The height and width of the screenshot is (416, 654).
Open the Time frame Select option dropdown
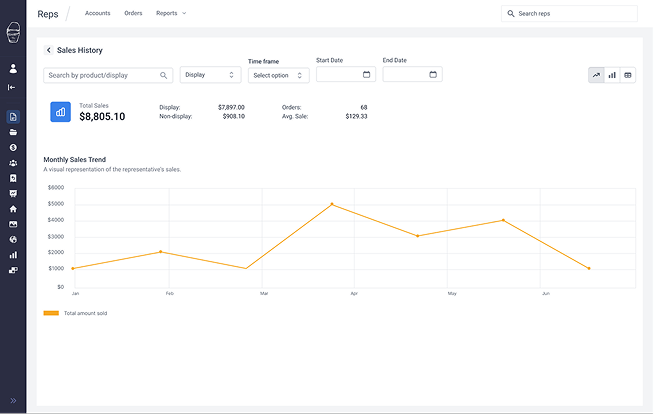click(x=278, y=76)
